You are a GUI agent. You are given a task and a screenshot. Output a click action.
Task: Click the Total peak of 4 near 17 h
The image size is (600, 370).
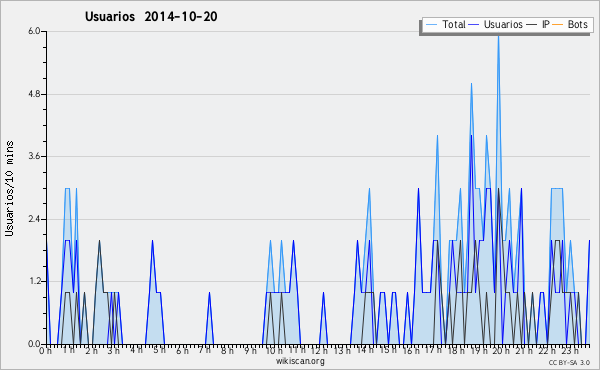coord(437,136)
